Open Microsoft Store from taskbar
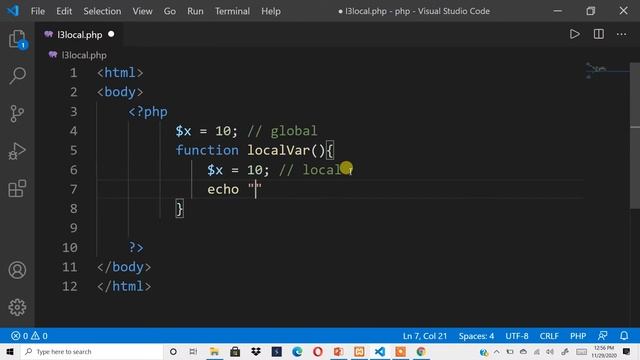Image resolution: width=640 pixels, height=360 pixels. click(x=235, y=351)
